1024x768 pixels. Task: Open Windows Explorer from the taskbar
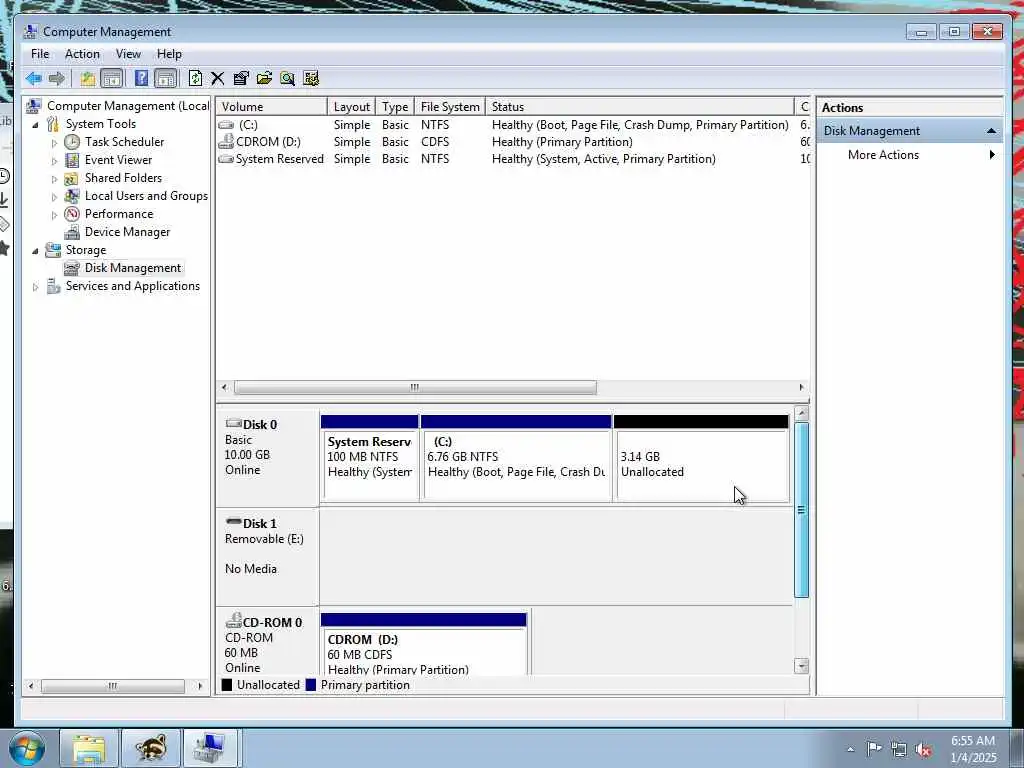[89, 748]
